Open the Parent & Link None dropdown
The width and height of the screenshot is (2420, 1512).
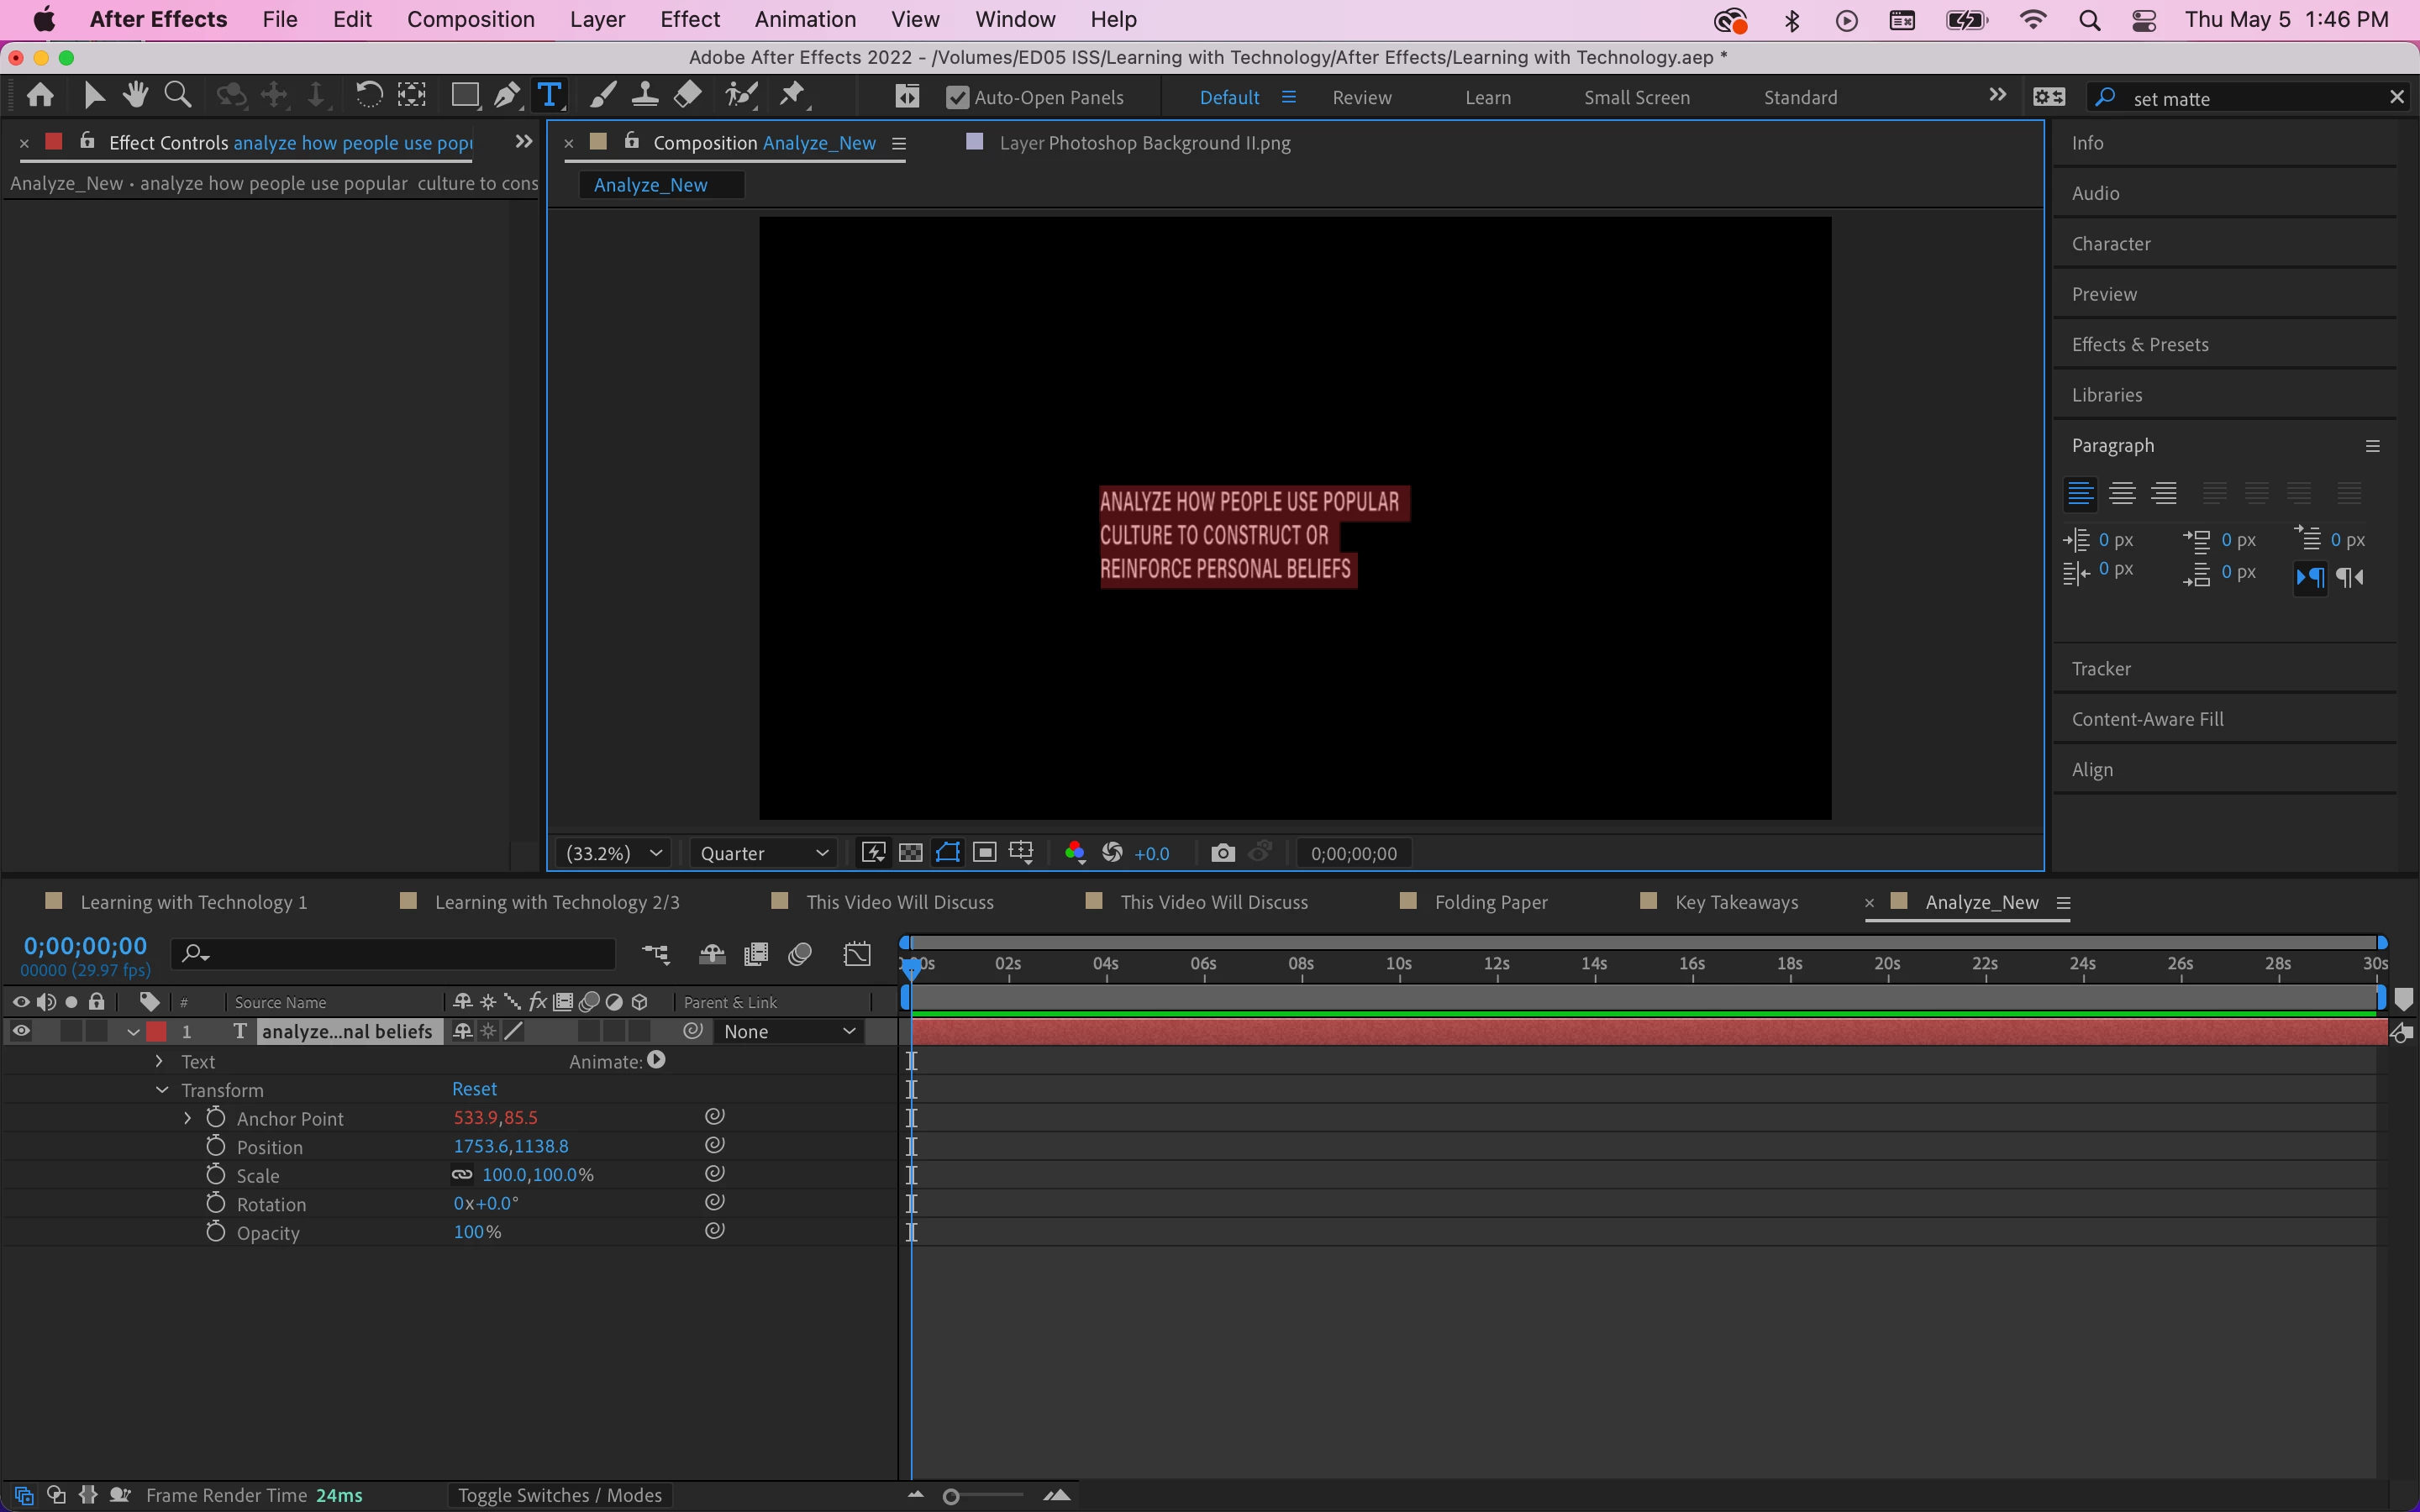[x=789, y=1031]
